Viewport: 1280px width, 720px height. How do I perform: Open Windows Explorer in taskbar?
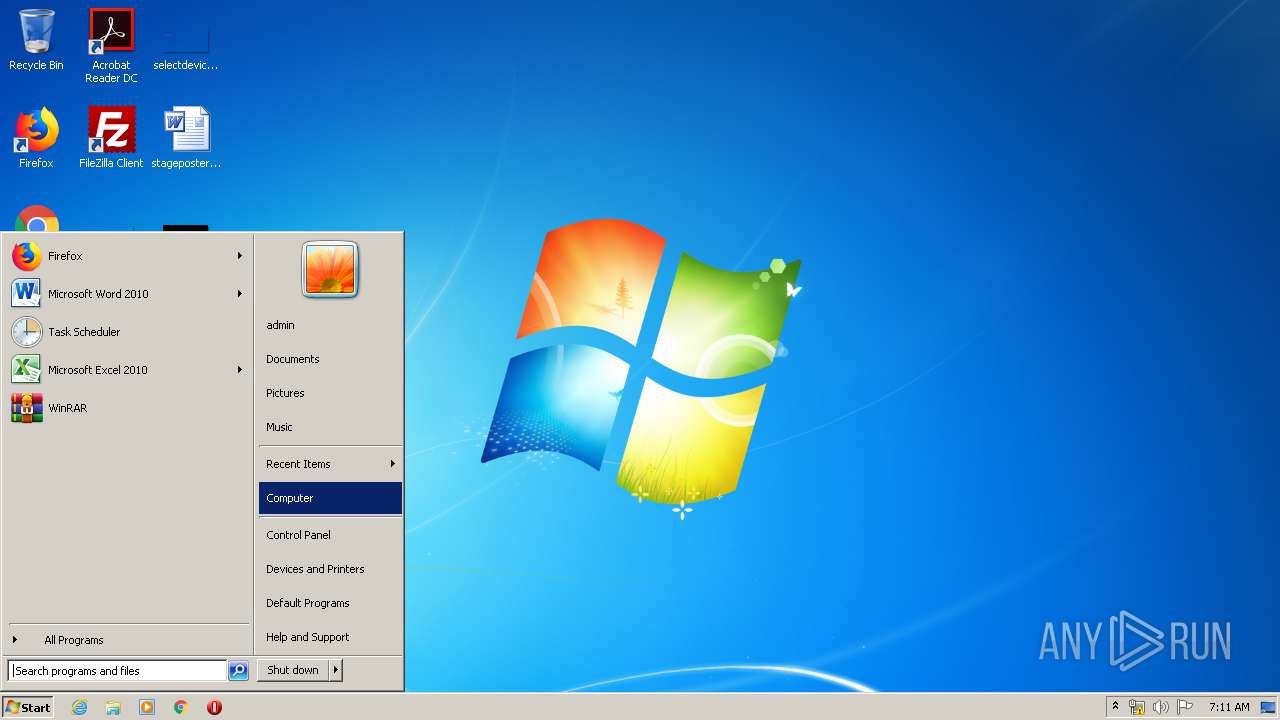pyautogui.click(x=113, y=707)
